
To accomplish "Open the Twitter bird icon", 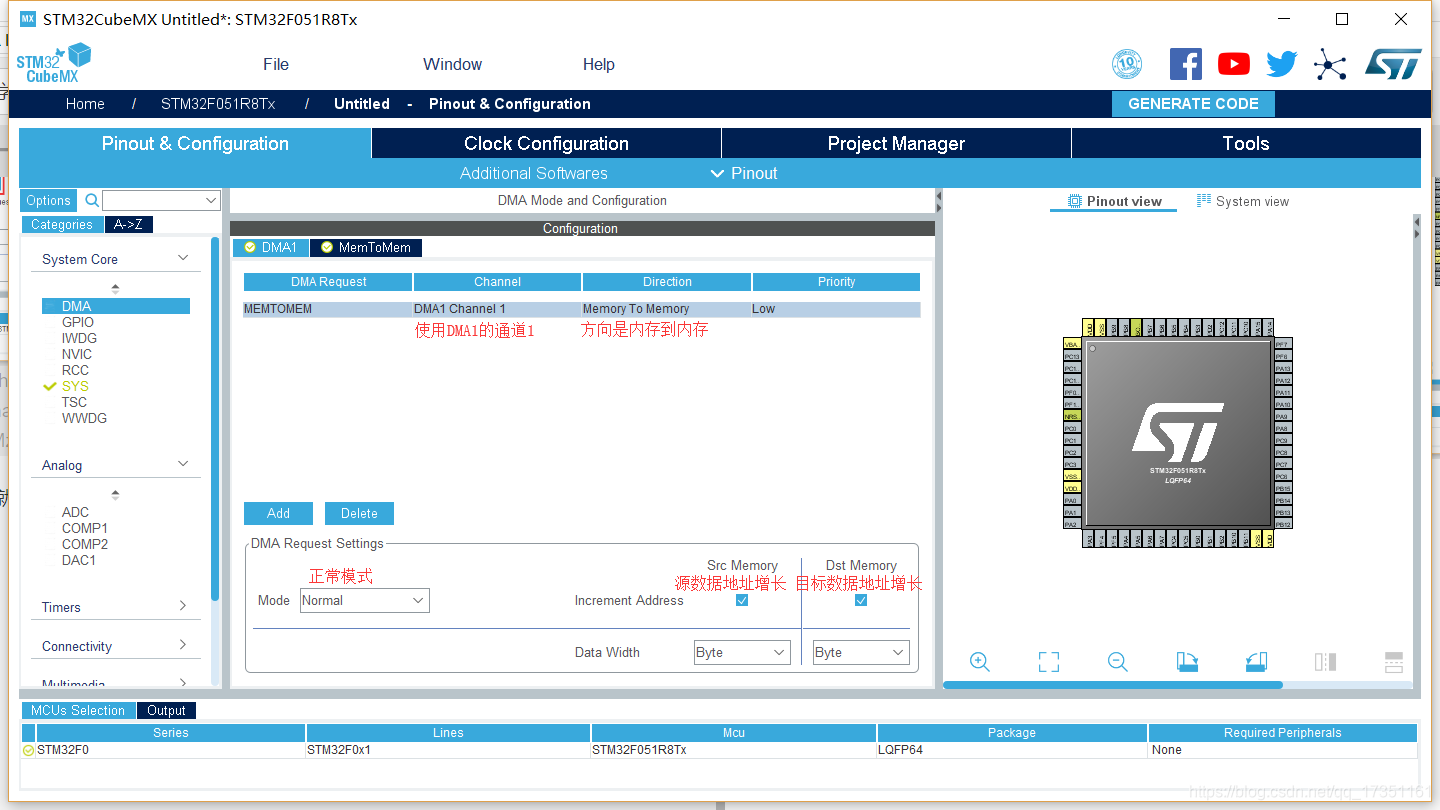I will pyautogui.click(x=1282, y=64).
